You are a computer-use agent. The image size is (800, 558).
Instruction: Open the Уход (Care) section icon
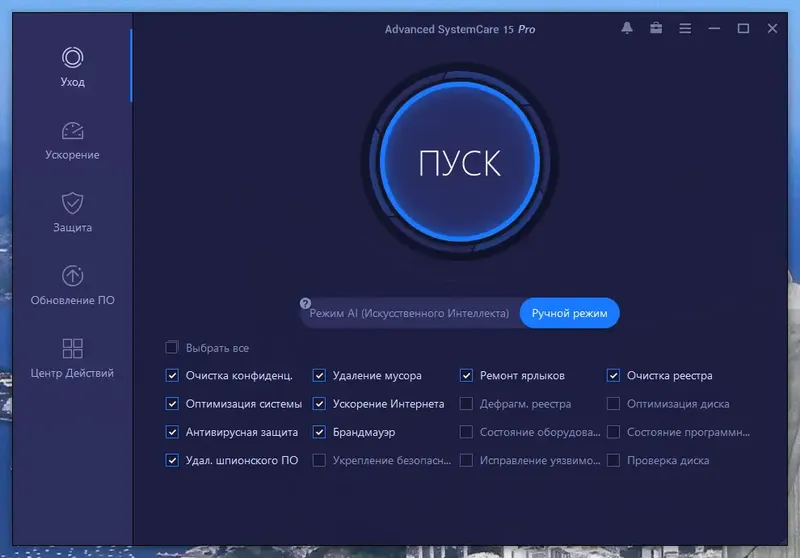point(72,57)
